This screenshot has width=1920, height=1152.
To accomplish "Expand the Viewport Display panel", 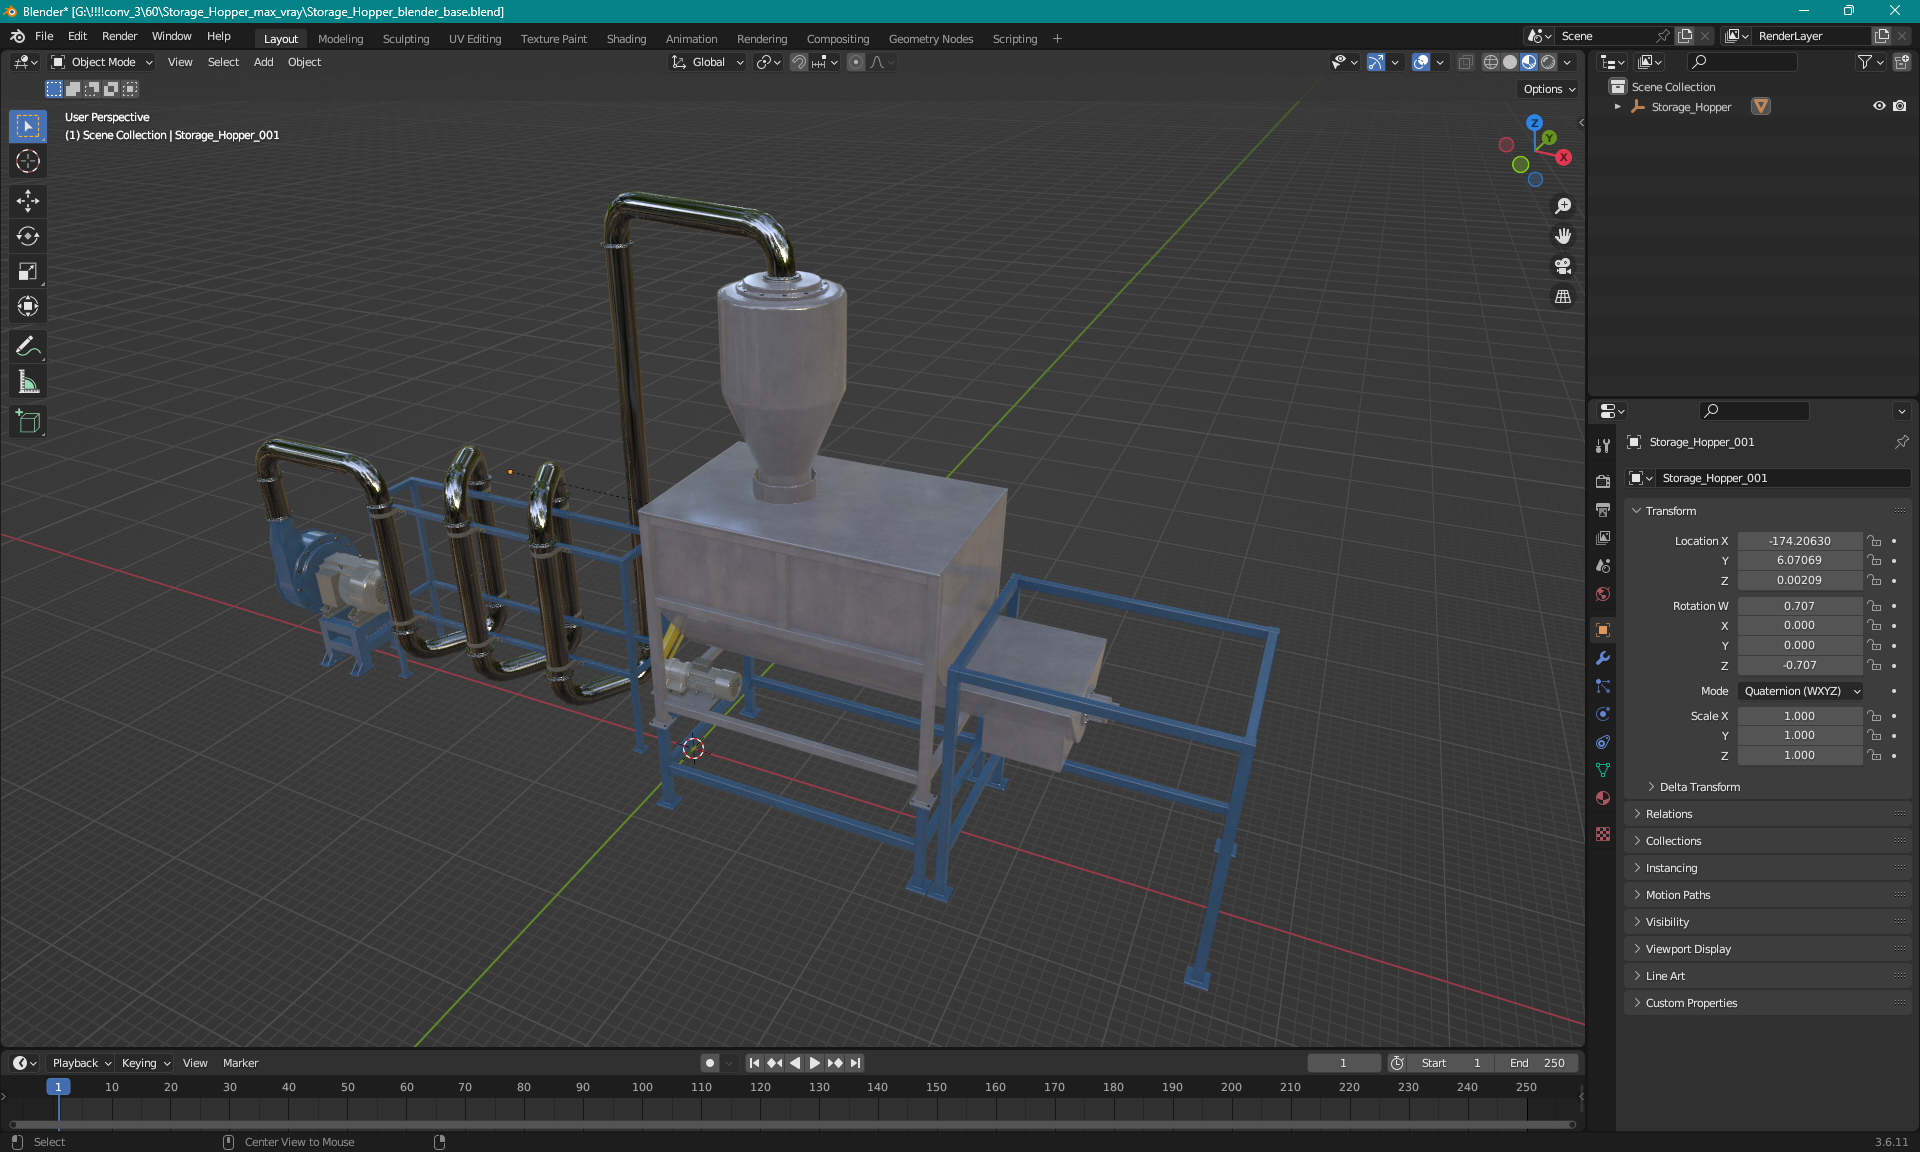I will (x=1687, y=949).
